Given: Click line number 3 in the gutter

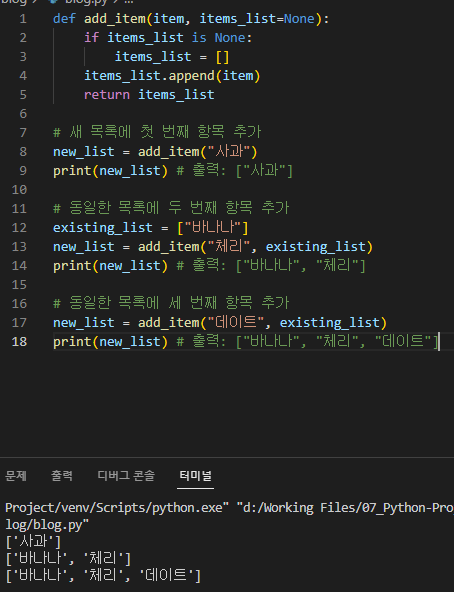Looking at the screenshot, I should tap(23, 57).
